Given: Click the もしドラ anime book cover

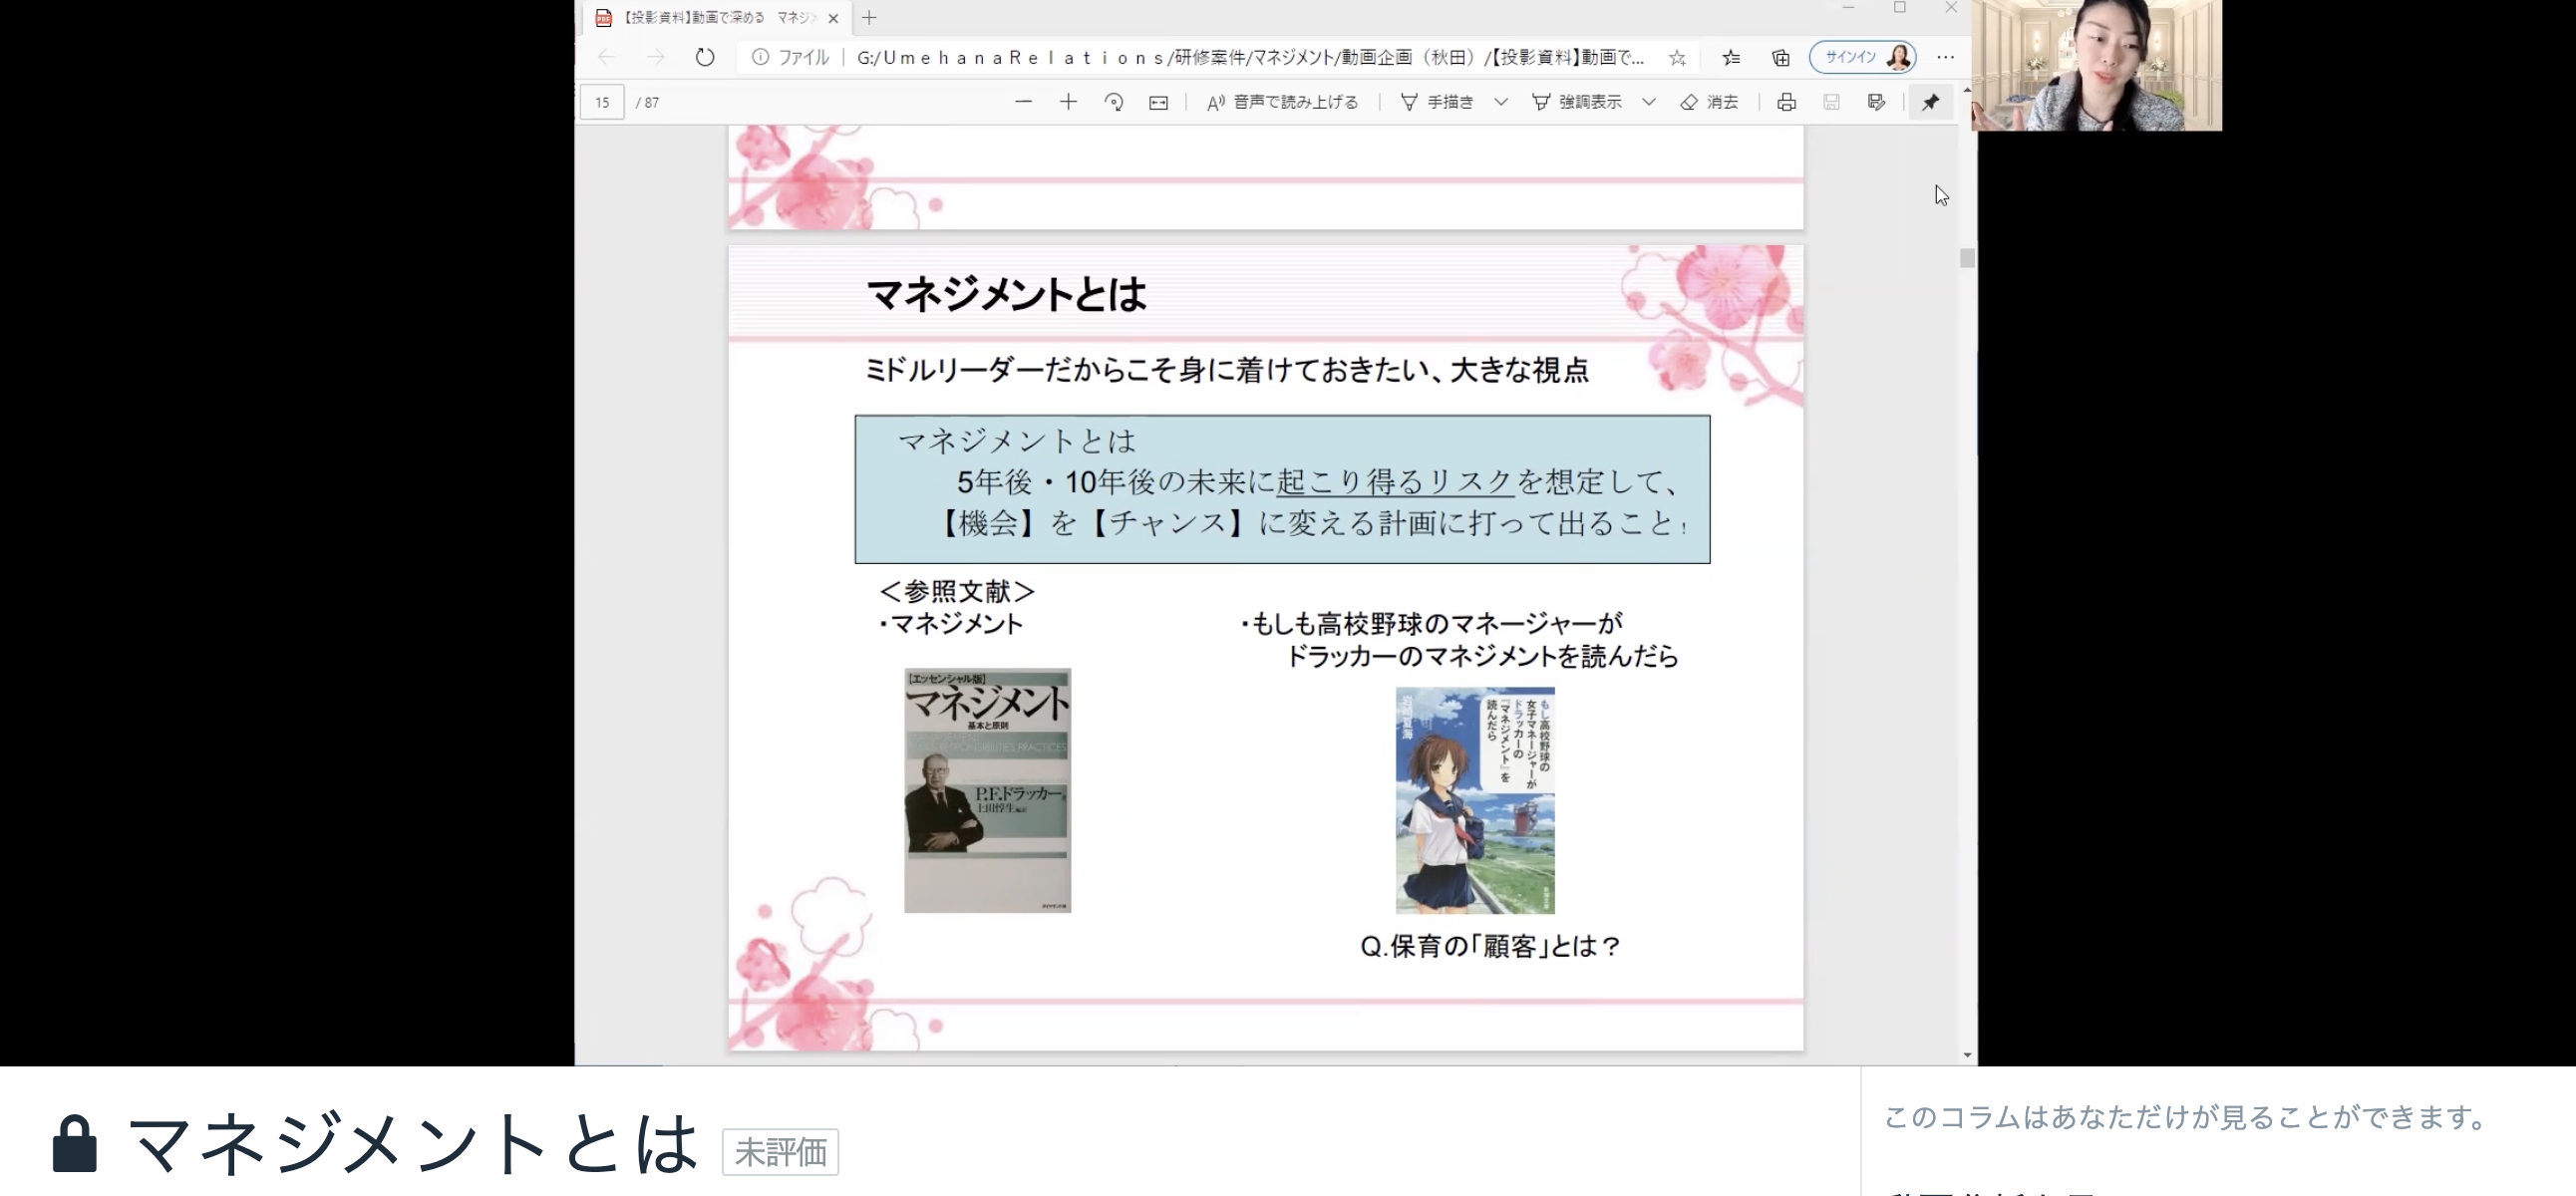Looking at the screenshot, I should (x=1475, y=800).
